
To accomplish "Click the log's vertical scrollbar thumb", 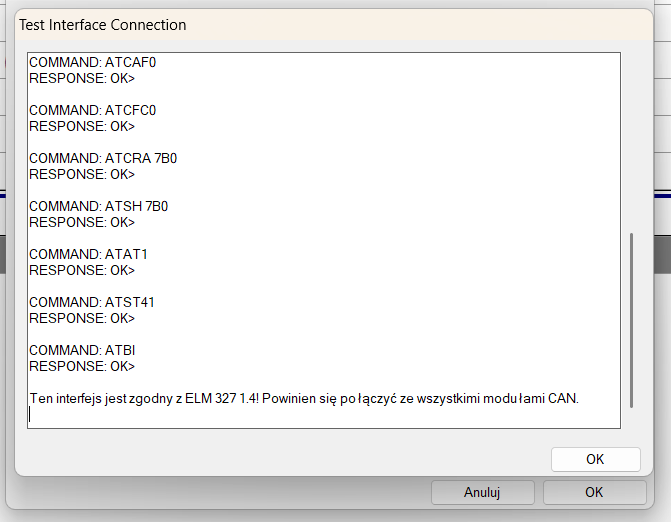I will tap(631, 320).
